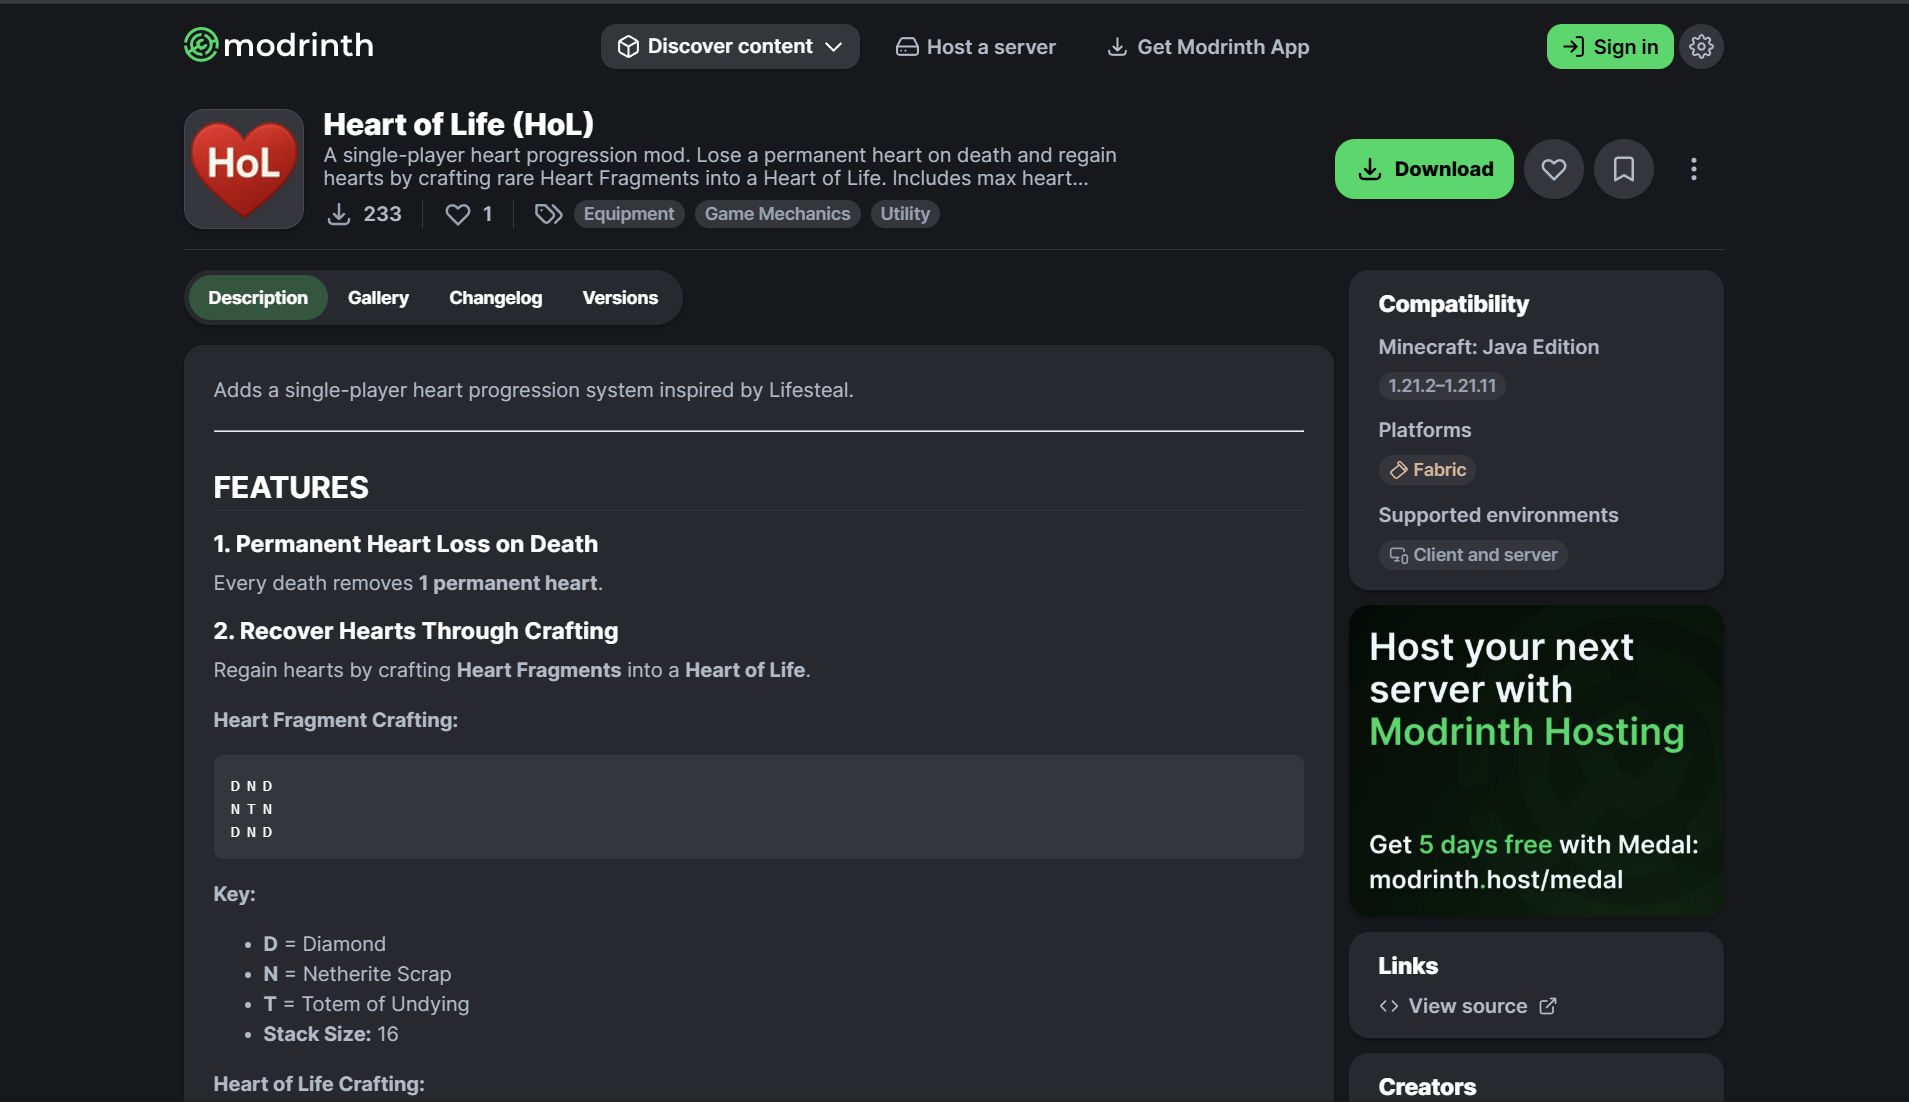The width and height of the screenshot is (1909, 1102).
Task: Click the Fabric platform tag
Action: pos(1427,470)
